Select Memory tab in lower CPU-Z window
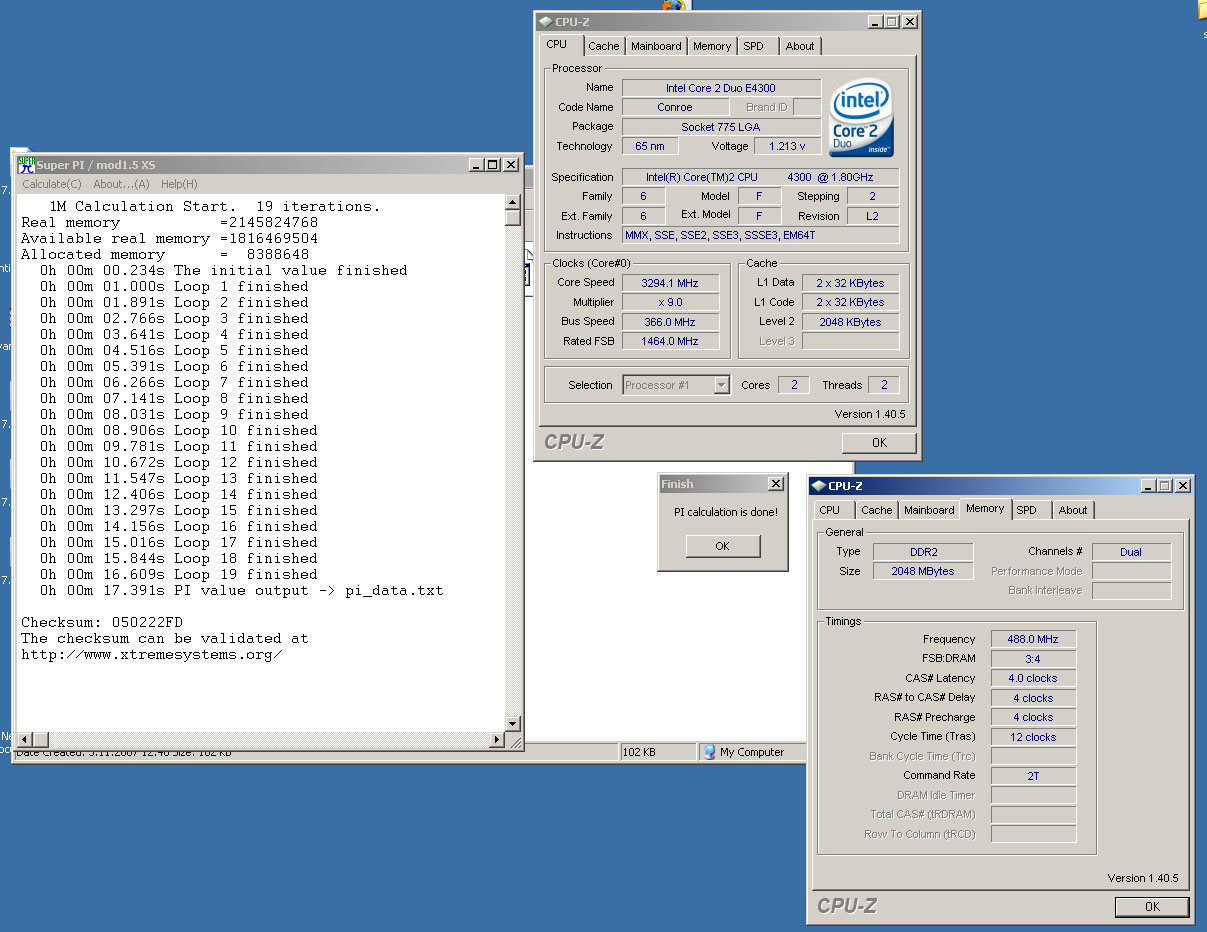The height and width of the screenshot is (932, 1207). tap(985, 509)
